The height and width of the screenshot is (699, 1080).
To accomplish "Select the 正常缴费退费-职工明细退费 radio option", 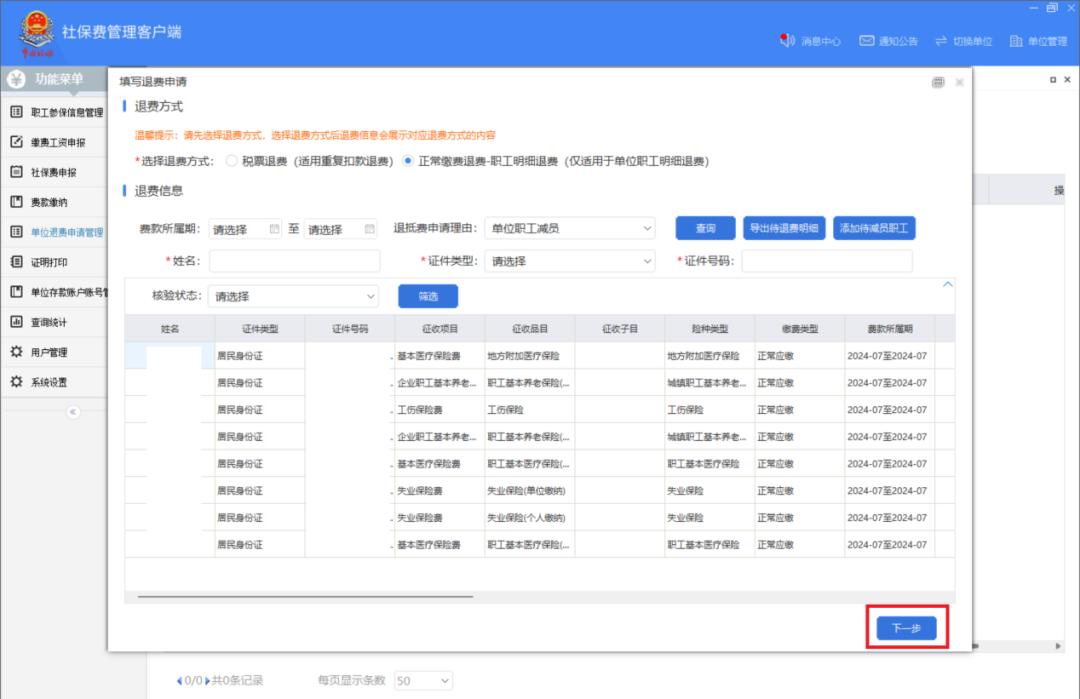I will pyautogui.click(x=408, y=161).
